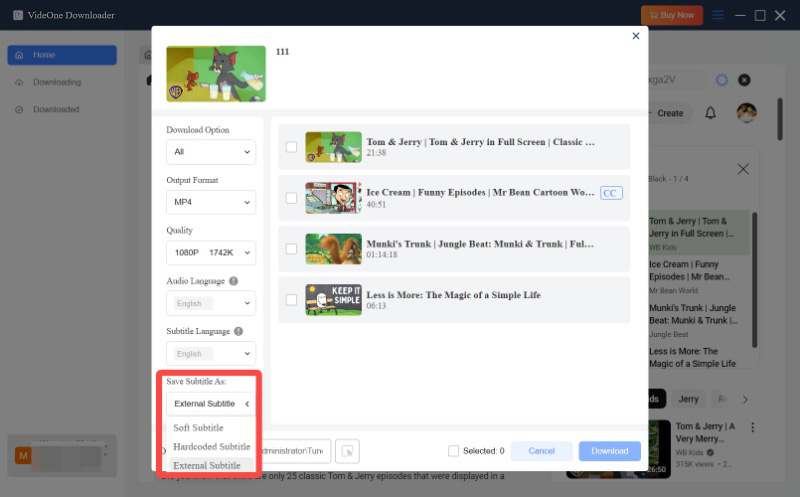The width and height of the screenshot is (800, 497).
Task: Open the Download Option dropdown
Action: click(x=211, y=152)
